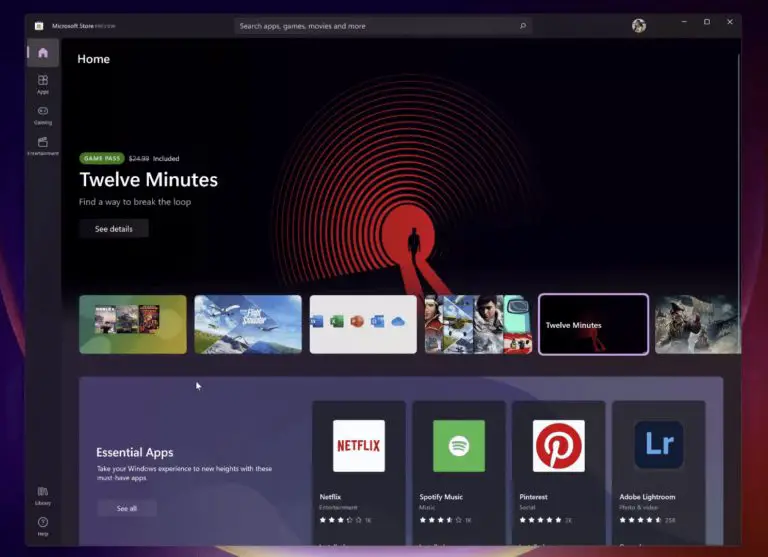Open the Adobe Lightroom app icon
768x557 pixels.
point(659,445)
